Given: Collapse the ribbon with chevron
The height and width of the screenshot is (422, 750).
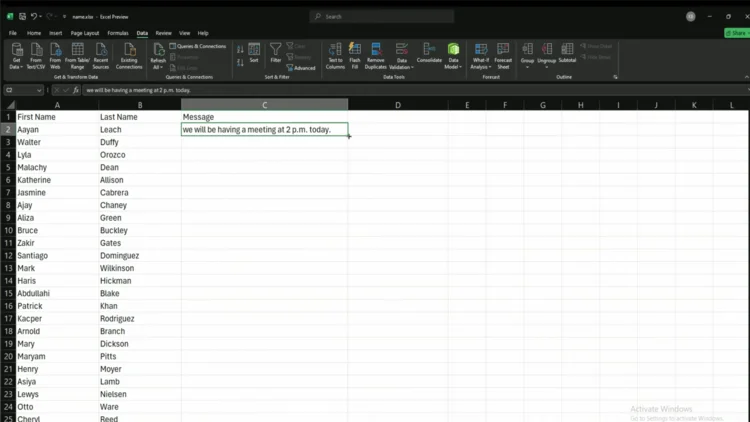Looking at the screenshot, I should click(746, 77).
